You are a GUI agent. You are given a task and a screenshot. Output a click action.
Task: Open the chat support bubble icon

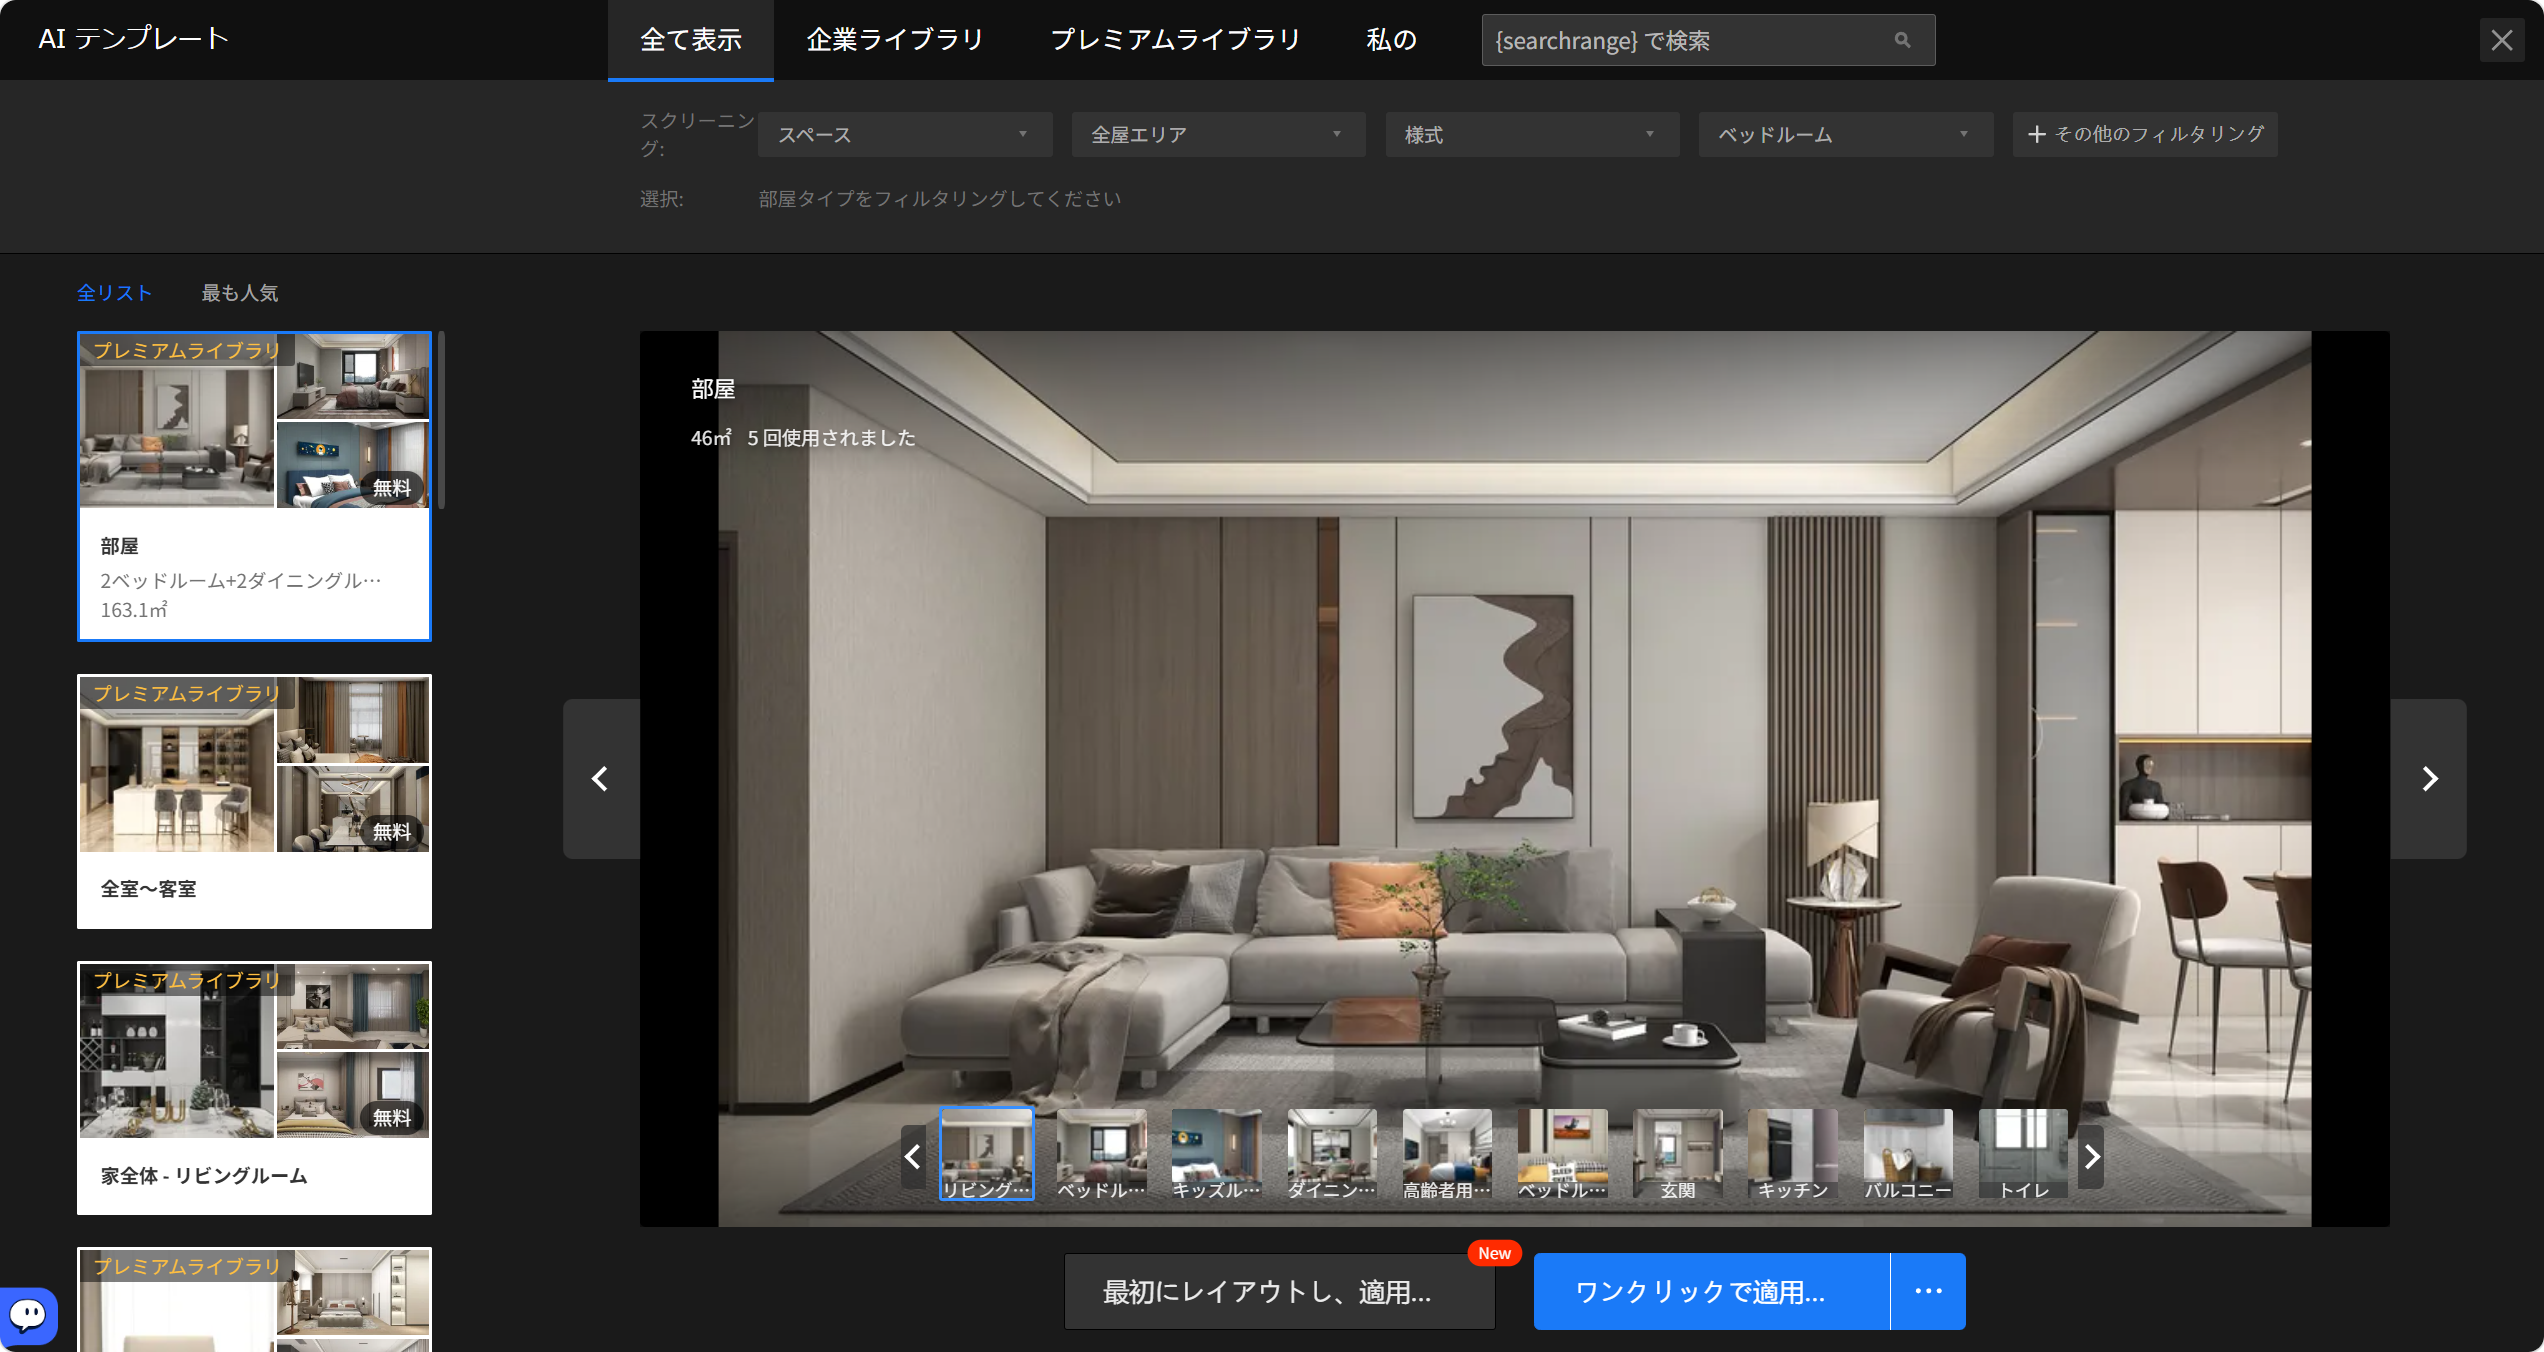(x=28, y=1315)
